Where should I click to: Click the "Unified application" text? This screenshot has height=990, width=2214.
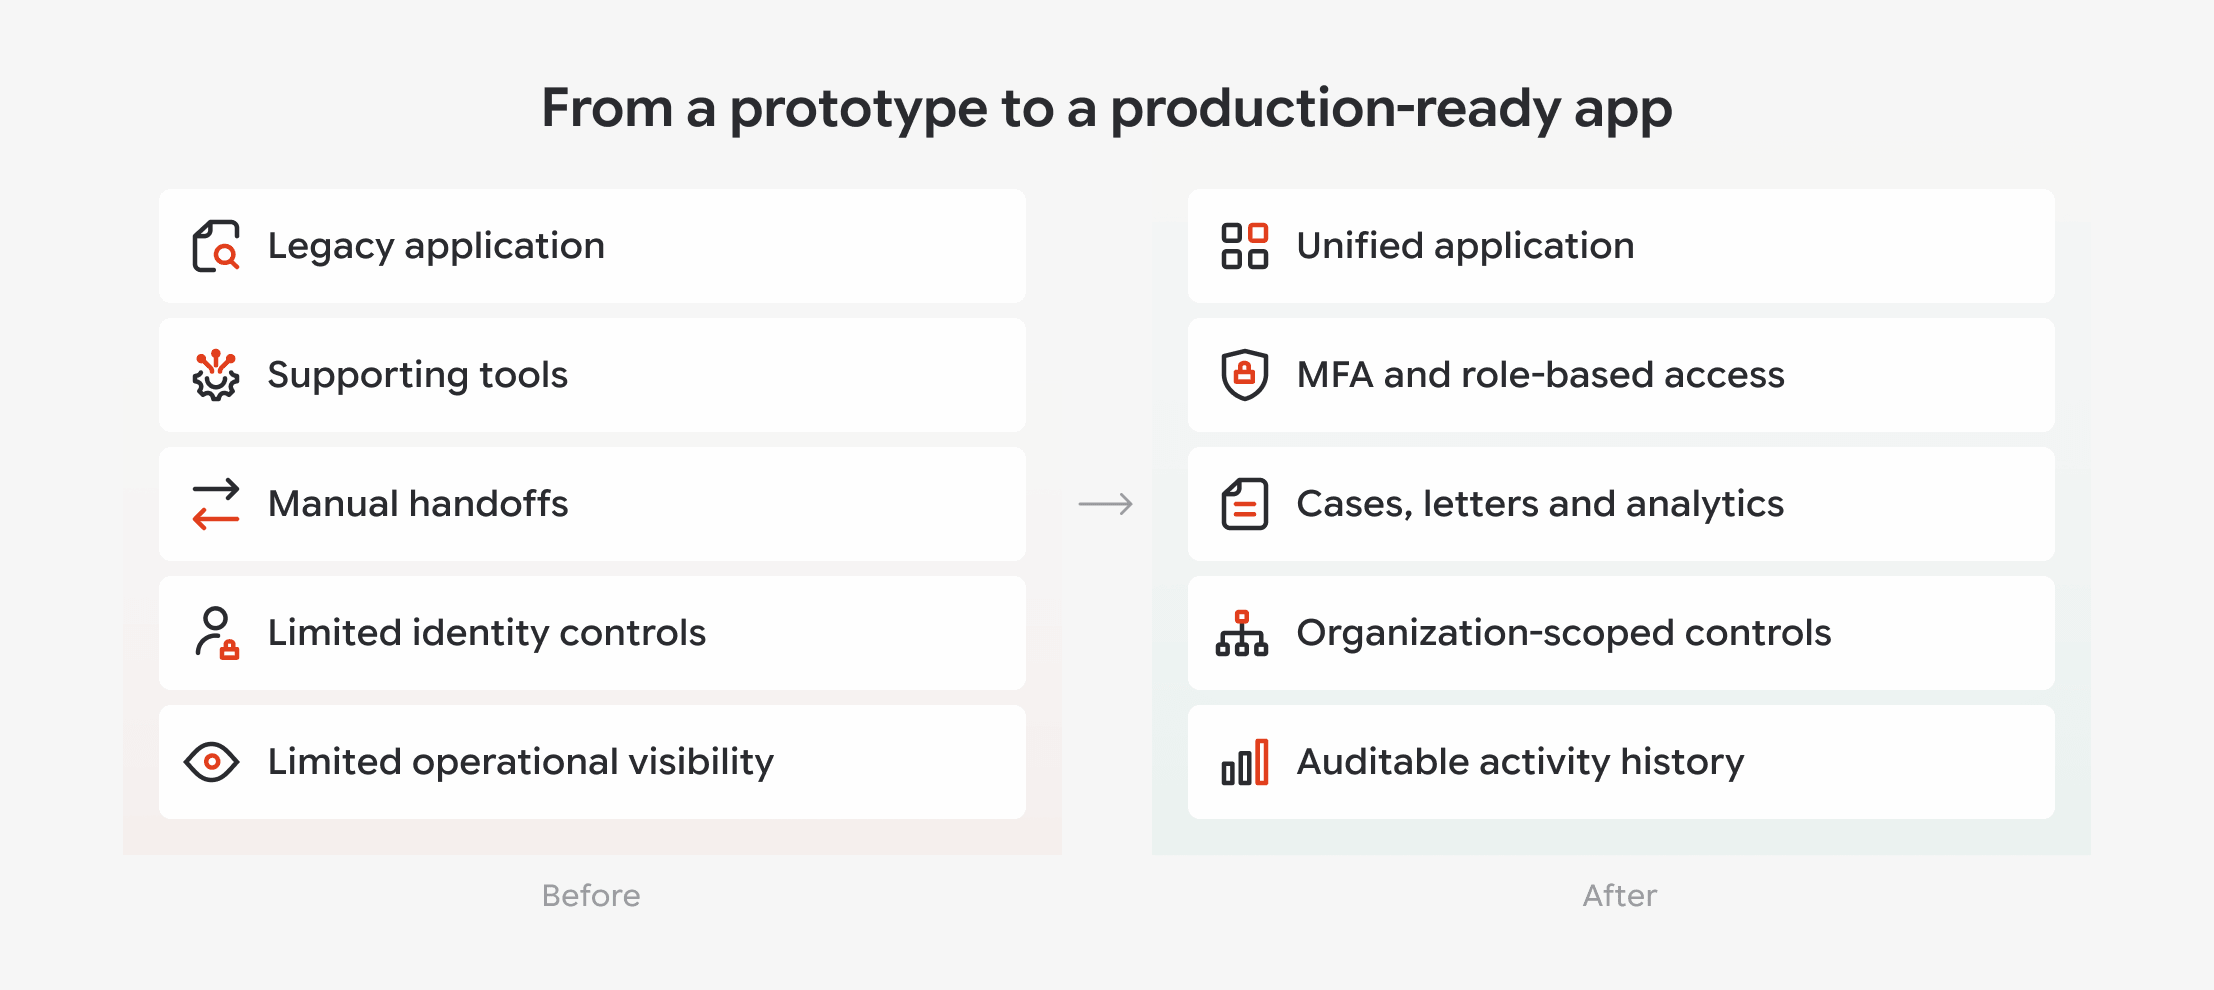click(x=1466, y=246)
